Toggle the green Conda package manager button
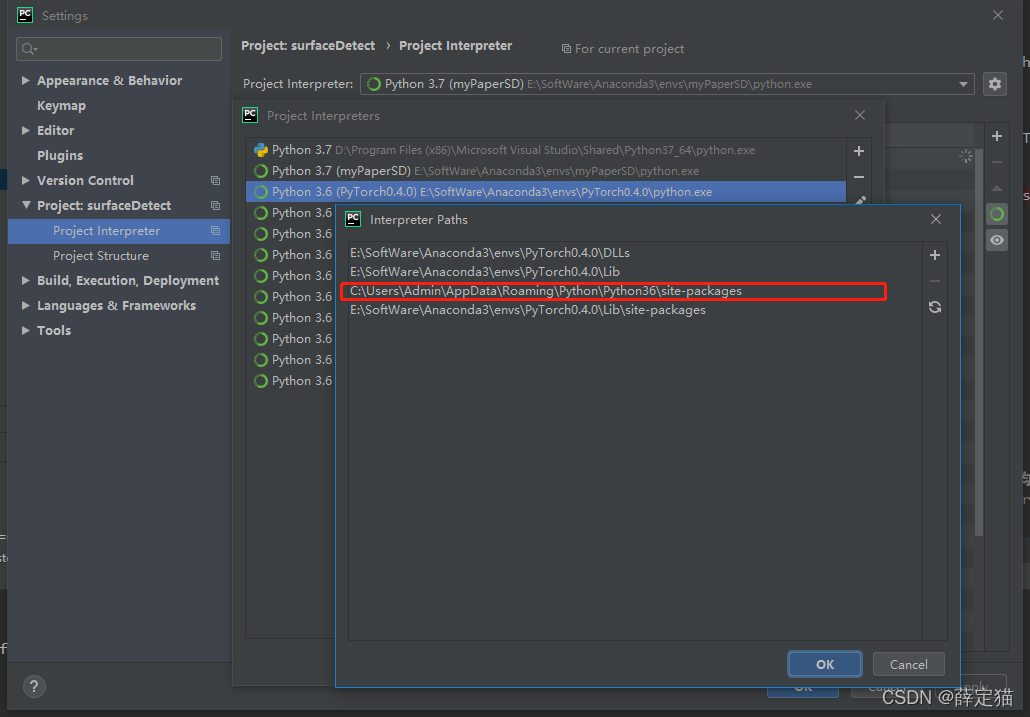This screenshot has width=1030, height=717. coord(996,214)
